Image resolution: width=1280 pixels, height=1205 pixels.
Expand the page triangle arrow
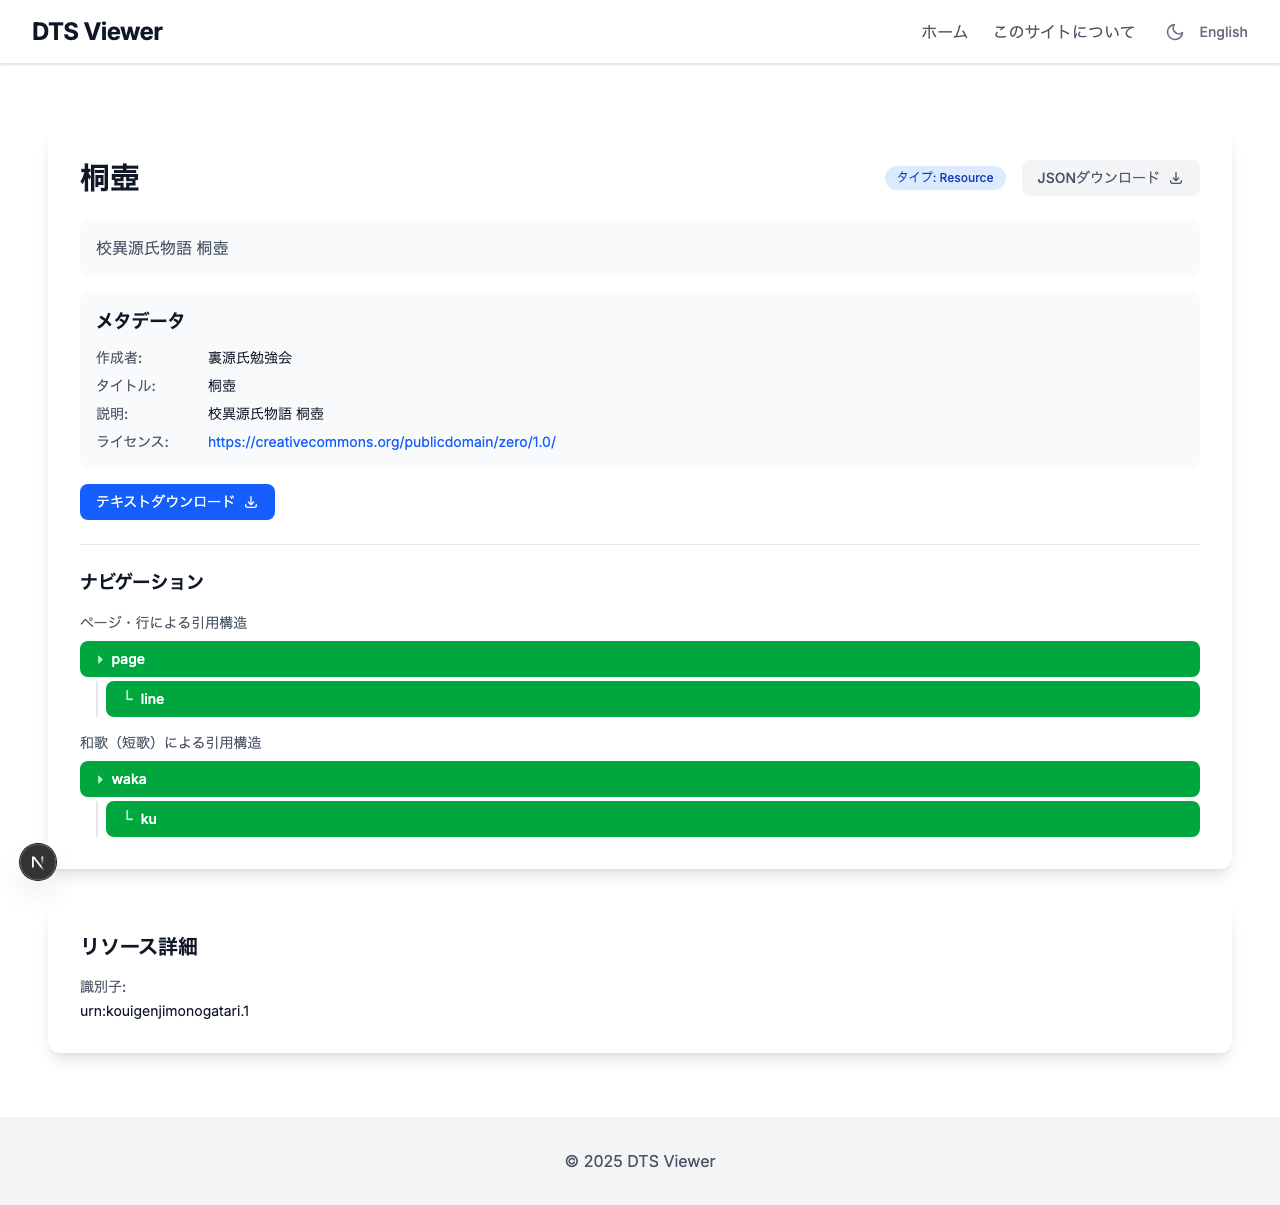100,660
